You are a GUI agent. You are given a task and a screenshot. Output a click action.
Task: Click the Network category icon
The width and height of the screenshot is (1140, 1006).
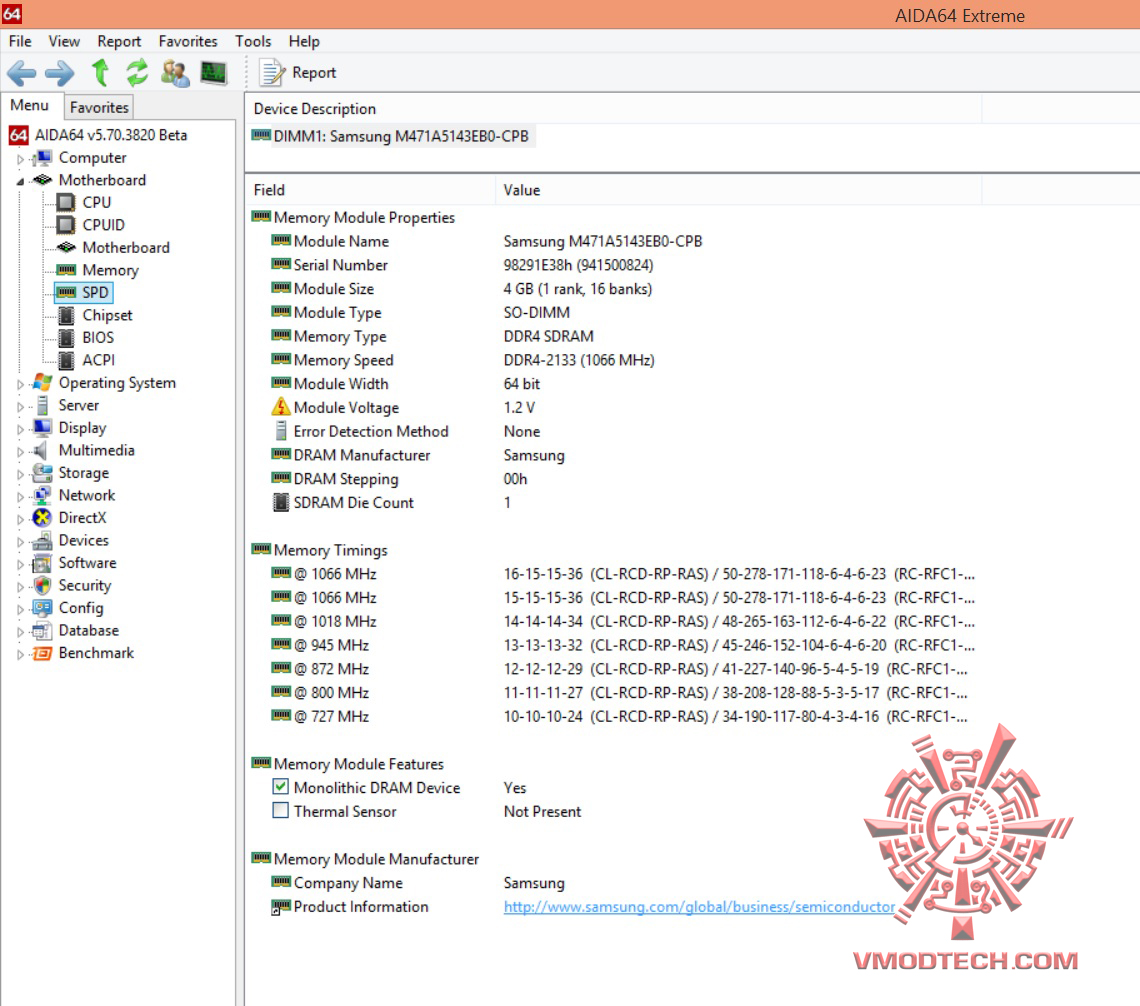(x=42, y=495)
